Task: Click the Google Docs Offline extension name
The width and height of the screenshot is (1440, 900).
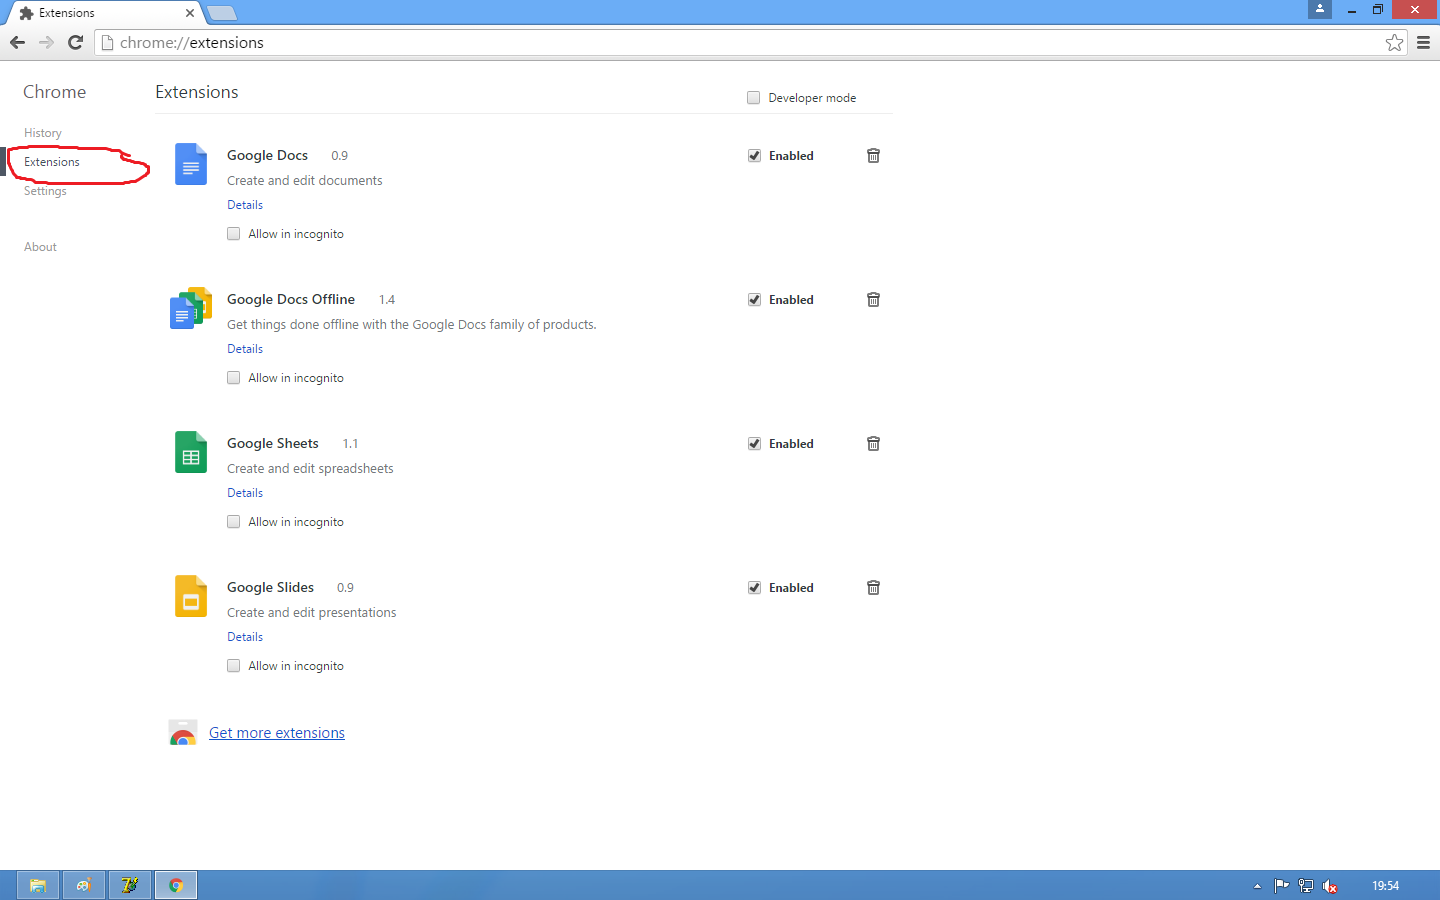Action: [291, 299]
